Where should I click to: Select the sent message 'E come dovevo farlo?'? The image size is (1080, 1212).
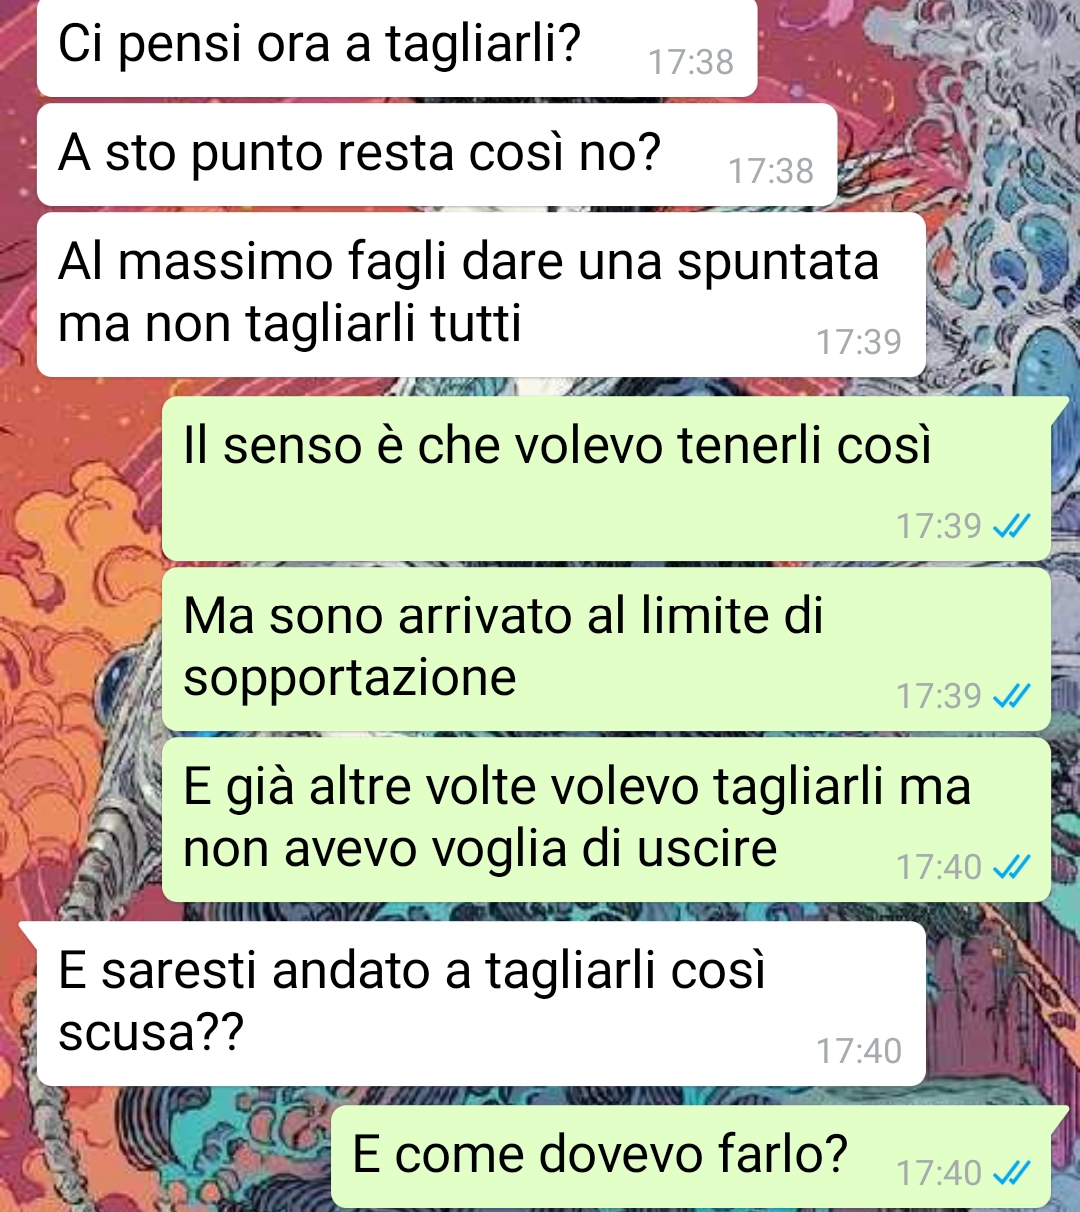[x=691, y=1157]
